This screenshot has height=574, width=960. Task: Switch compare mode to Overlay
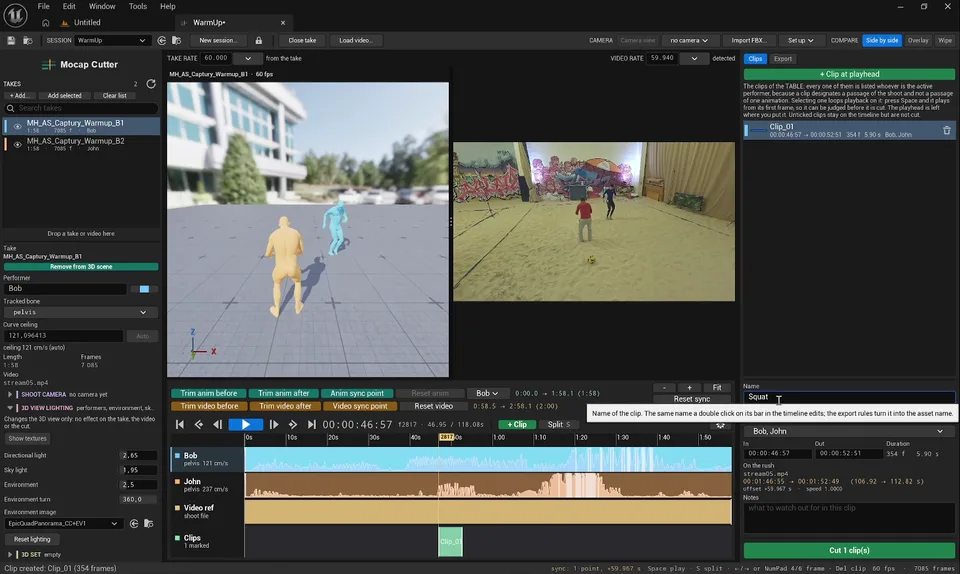click(918, 40)
